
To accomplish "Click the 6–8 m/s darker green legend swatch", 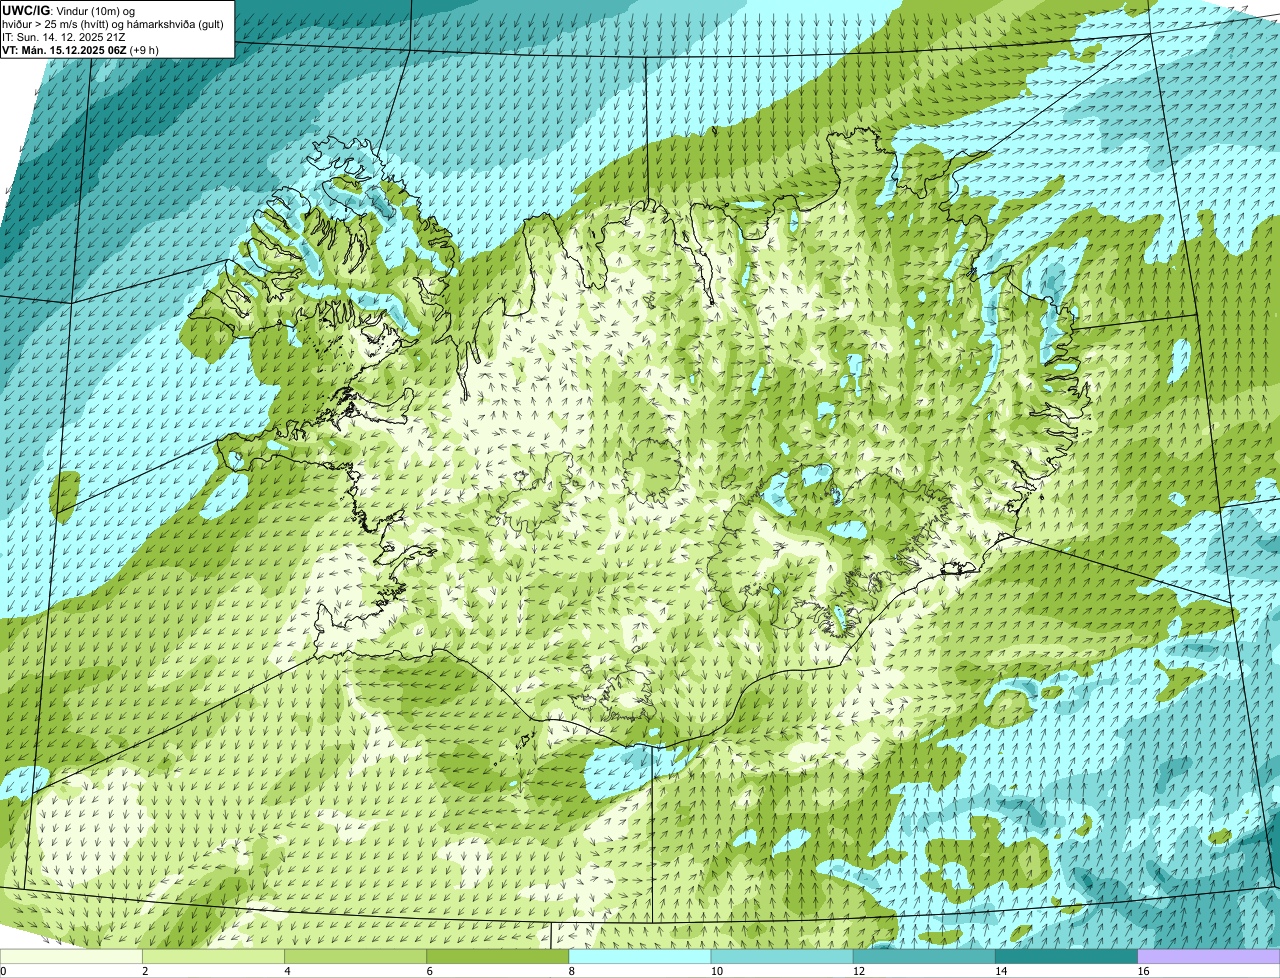I will click(x=498, y=957).
